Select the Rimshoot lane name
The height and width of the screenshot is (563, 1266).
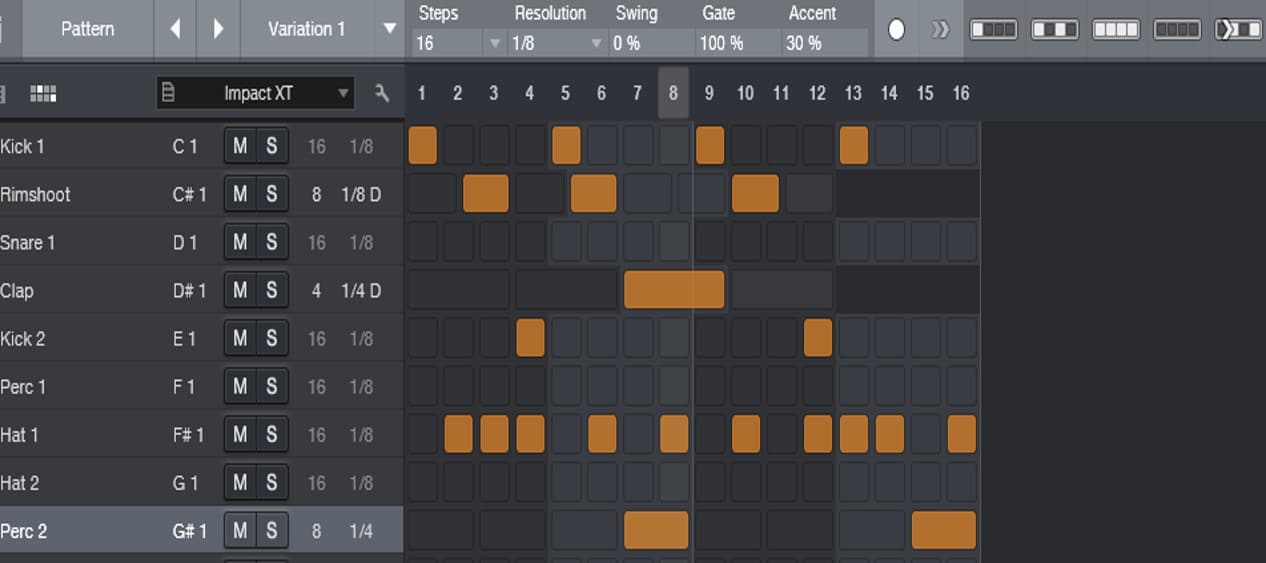(x=35, y=194)
